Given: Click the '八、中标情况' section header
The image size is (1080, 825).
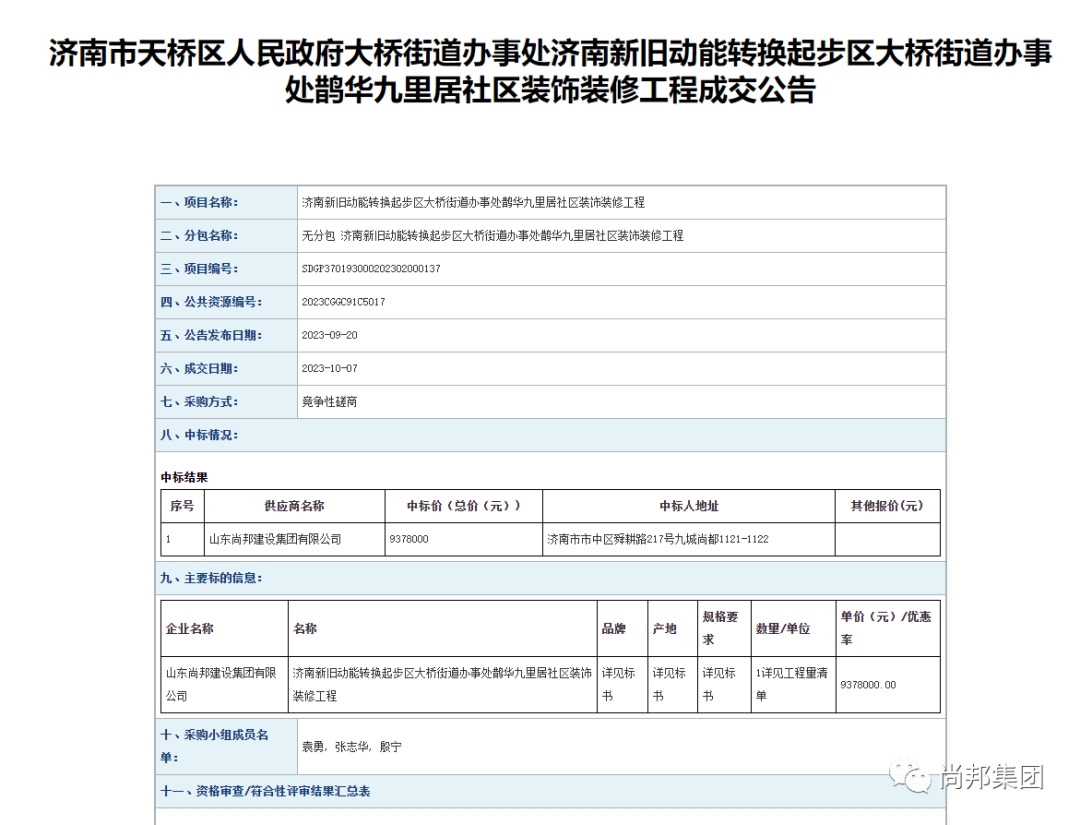Looking at the screenshot, I should coord(550,435).
